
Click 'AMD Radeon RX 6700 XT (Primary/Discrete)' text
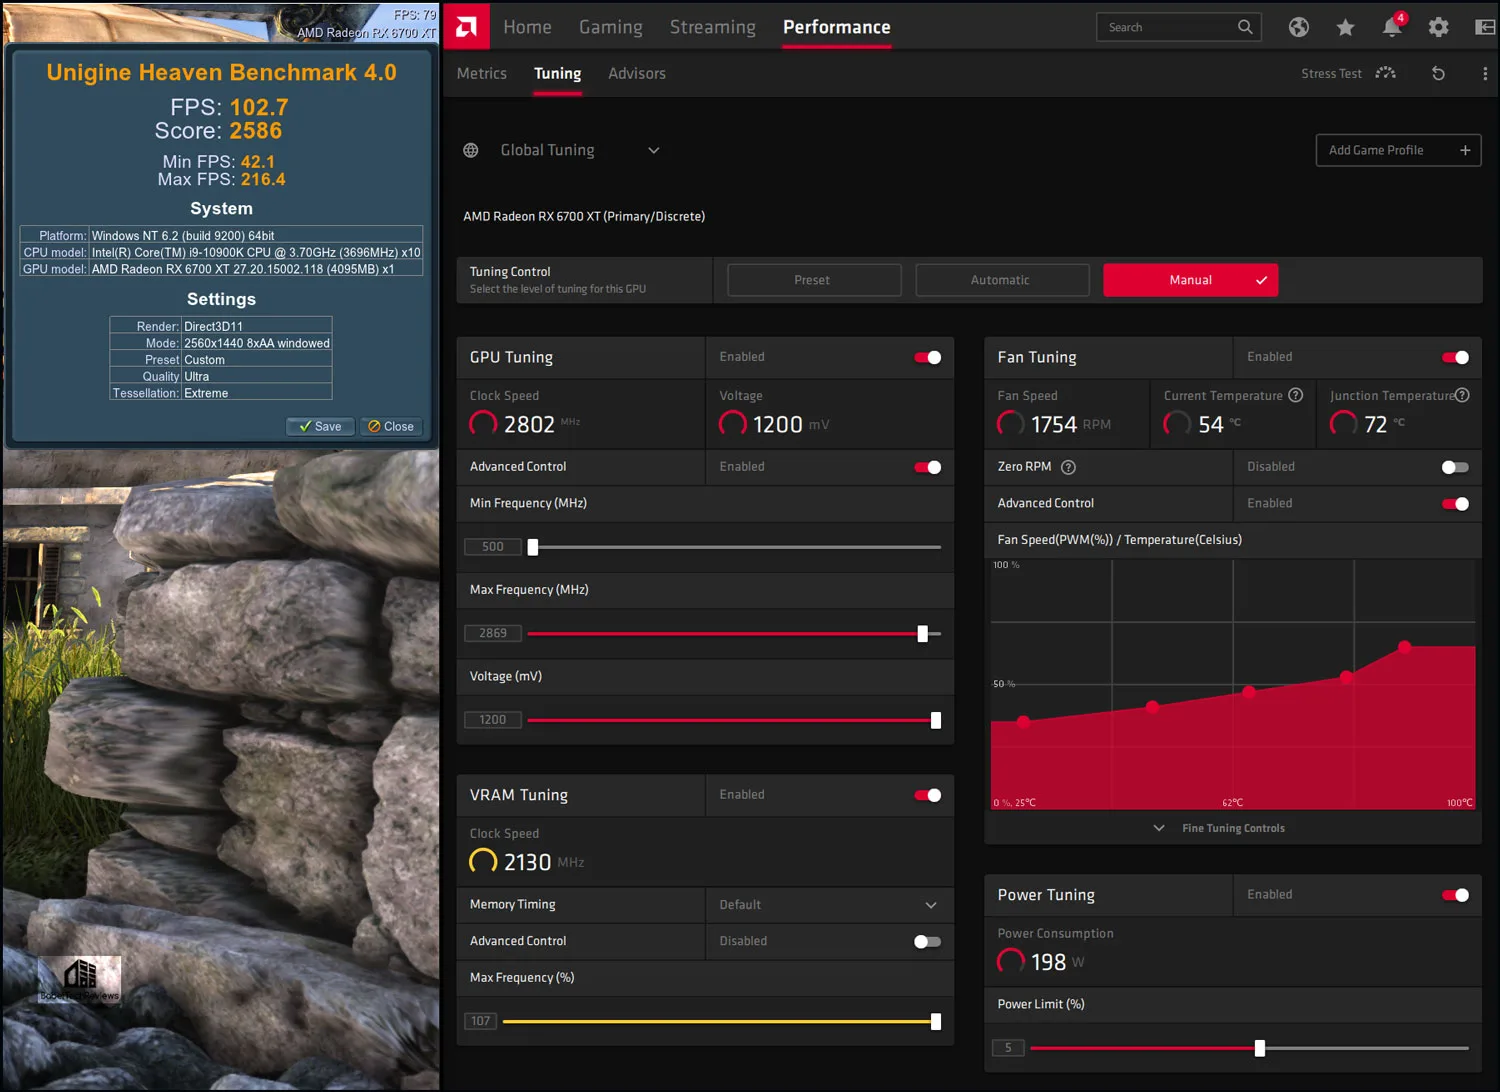tap(584, 216)
